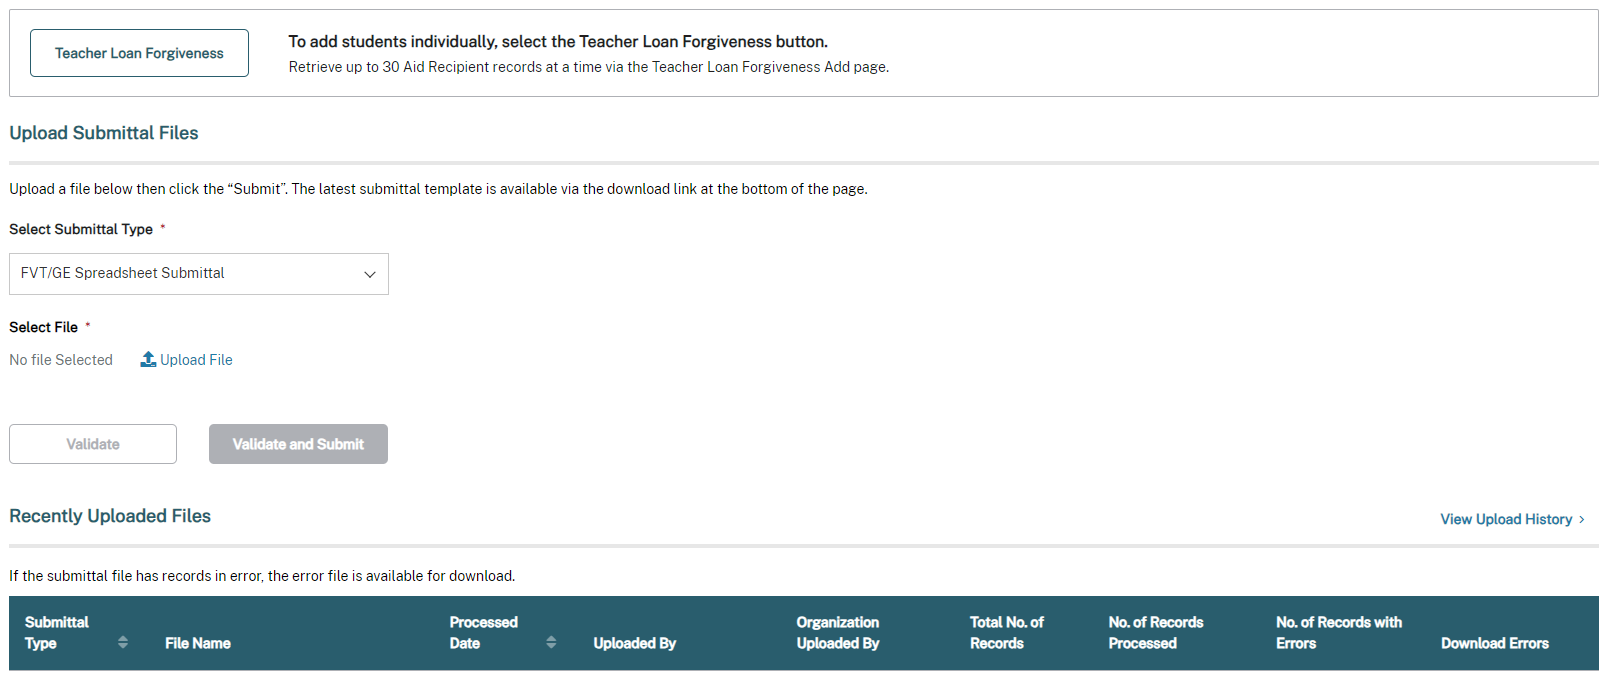Click the chevron arrow in the FVT/GE Spreadsheet Submittal box

(x=370, y=275)
